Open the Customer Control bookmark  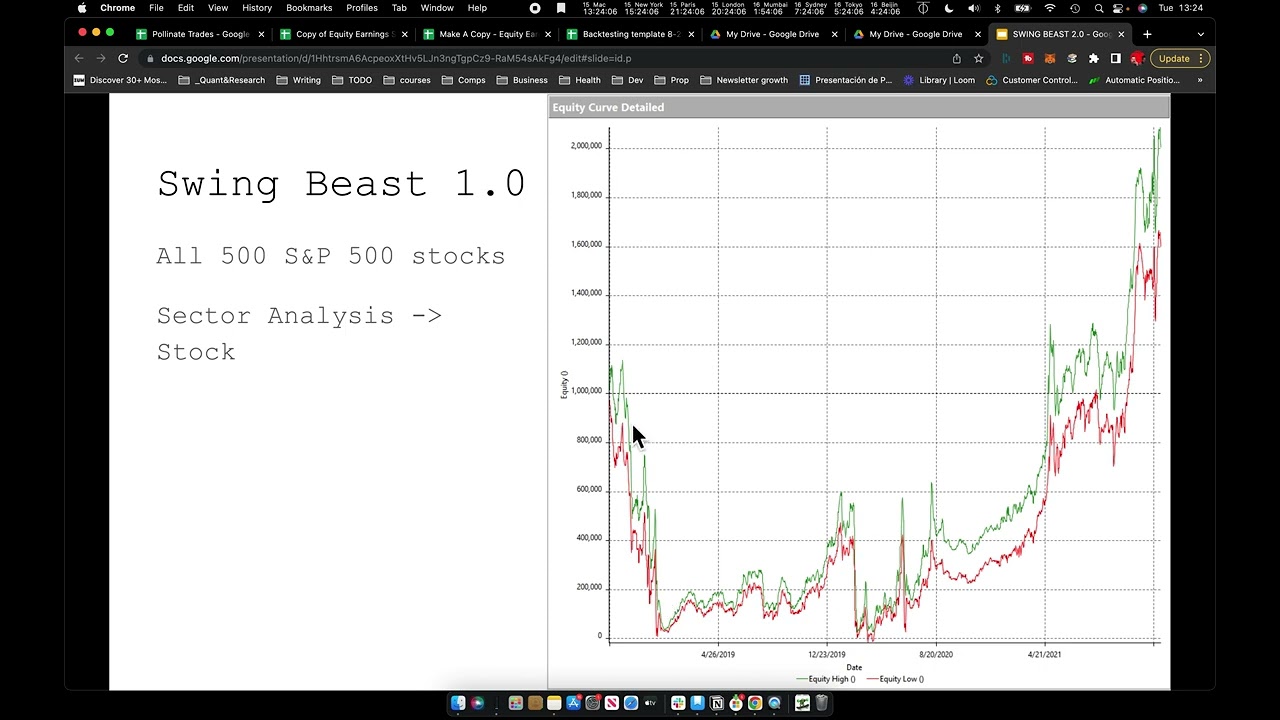tap(1031, 80)
